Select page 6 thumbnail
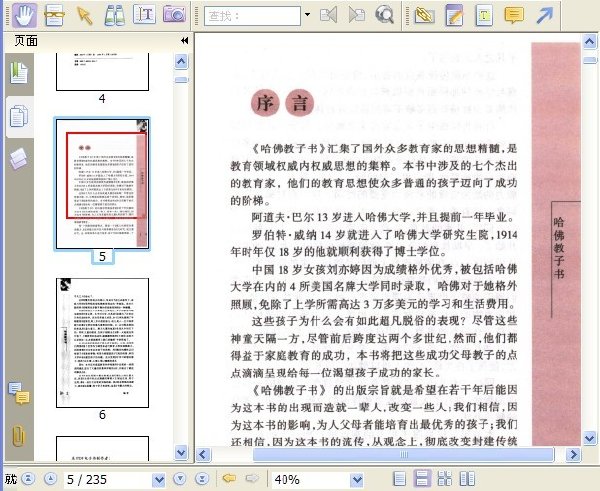This screenshot has height=491, width=600. [102, 343]
